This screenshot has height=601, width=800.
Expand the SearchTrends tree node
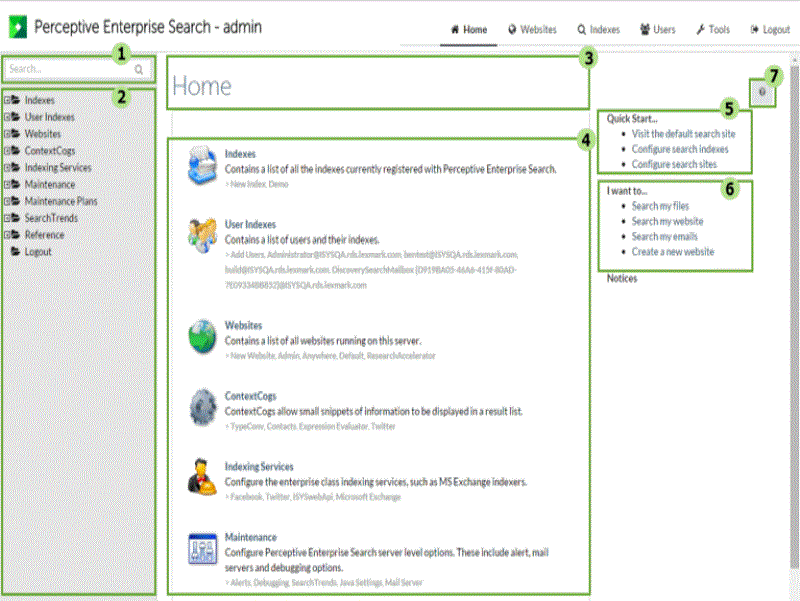7,218
